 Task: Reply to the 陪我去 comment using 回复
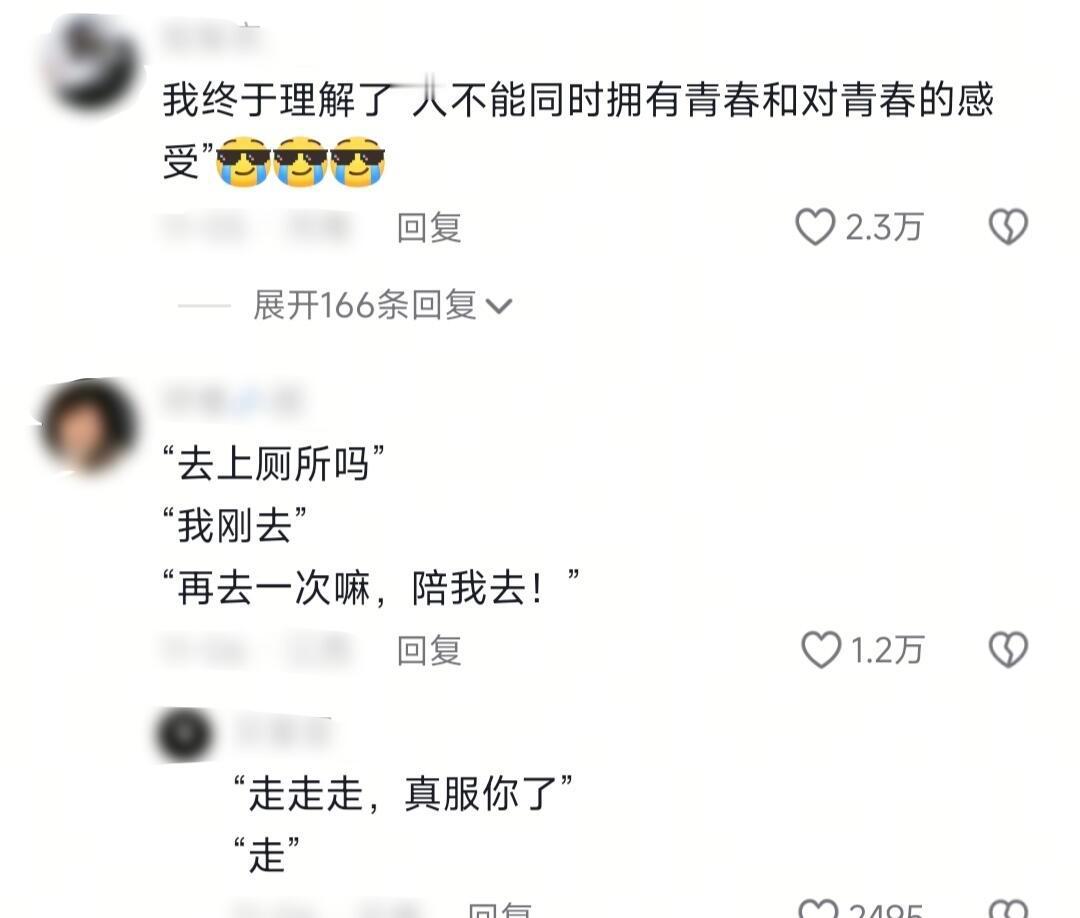[429, 651]
